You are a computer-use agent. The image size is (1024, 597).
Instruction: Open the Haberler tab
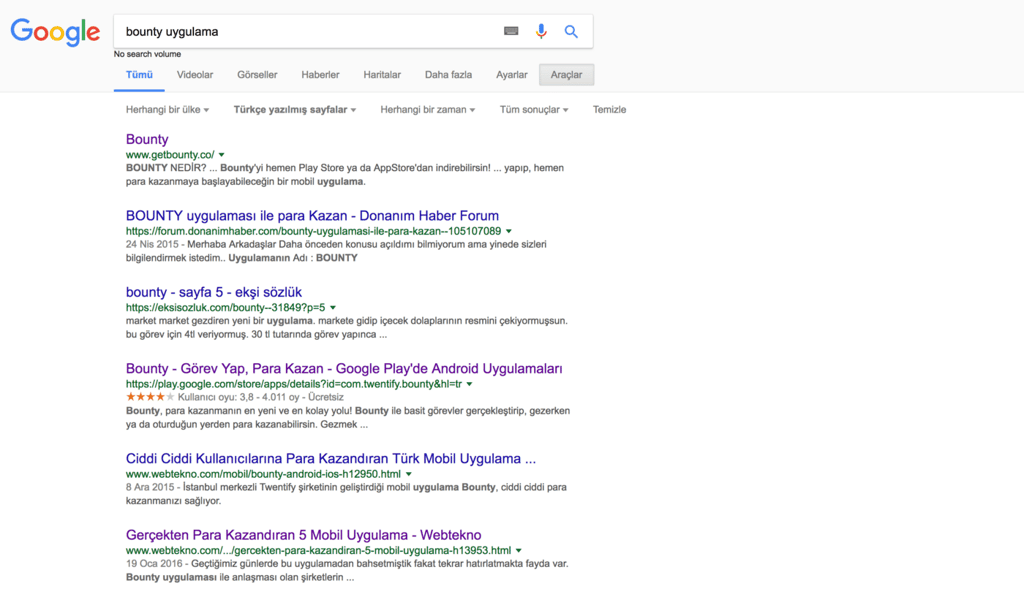(x=320, y=74)
